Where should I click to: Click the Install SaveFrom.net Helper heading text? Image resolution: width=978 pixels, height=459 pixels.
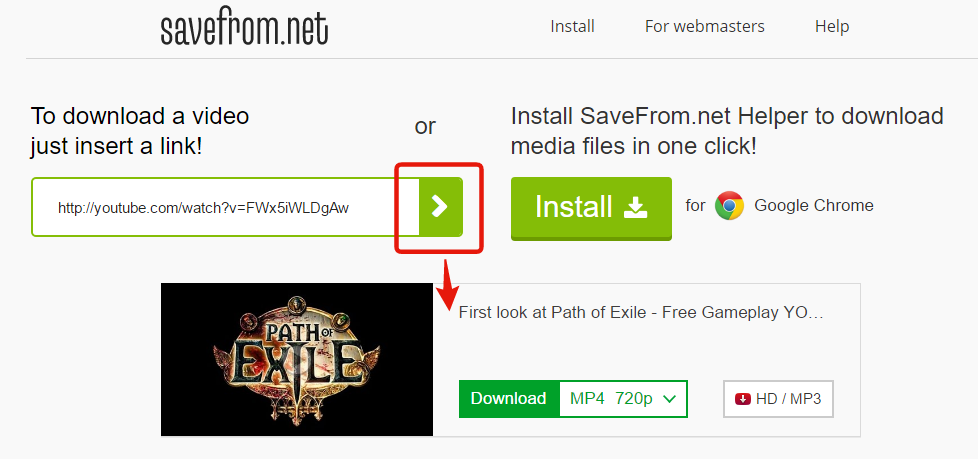pyautogui.click(x=727, y=130)
